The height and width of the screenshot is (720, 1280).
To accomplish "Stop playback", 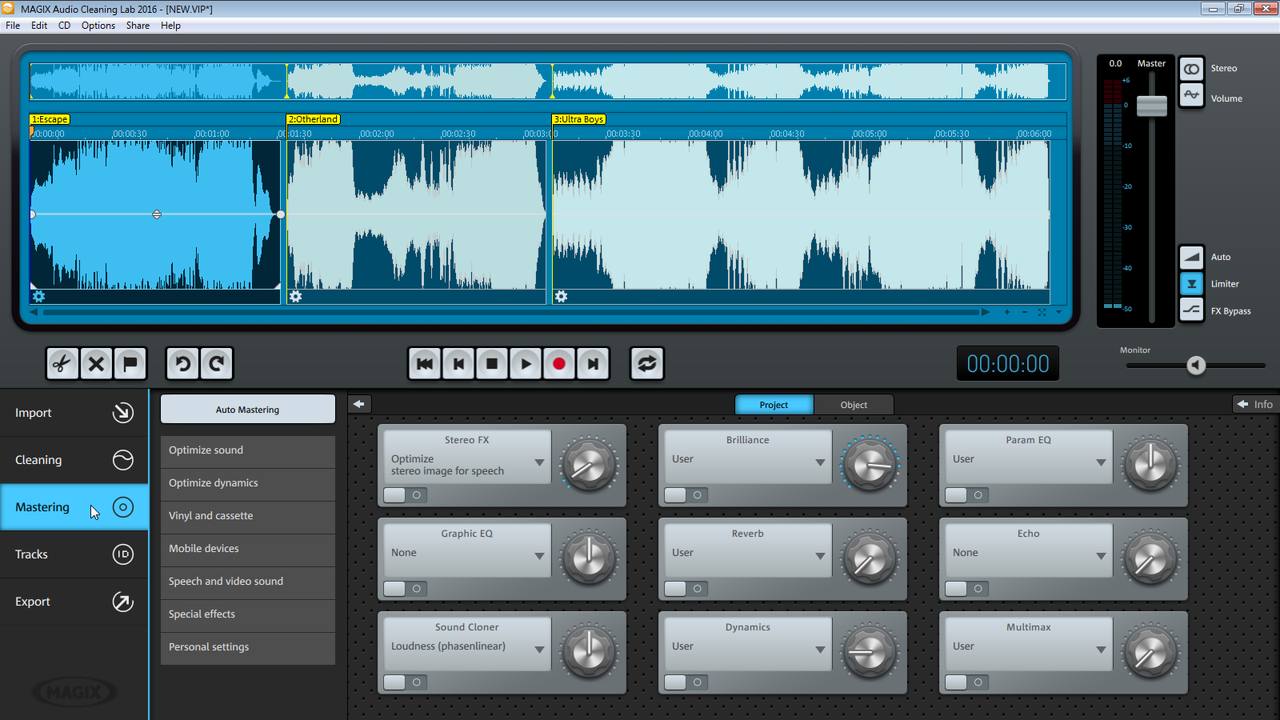I will point(492,364).
